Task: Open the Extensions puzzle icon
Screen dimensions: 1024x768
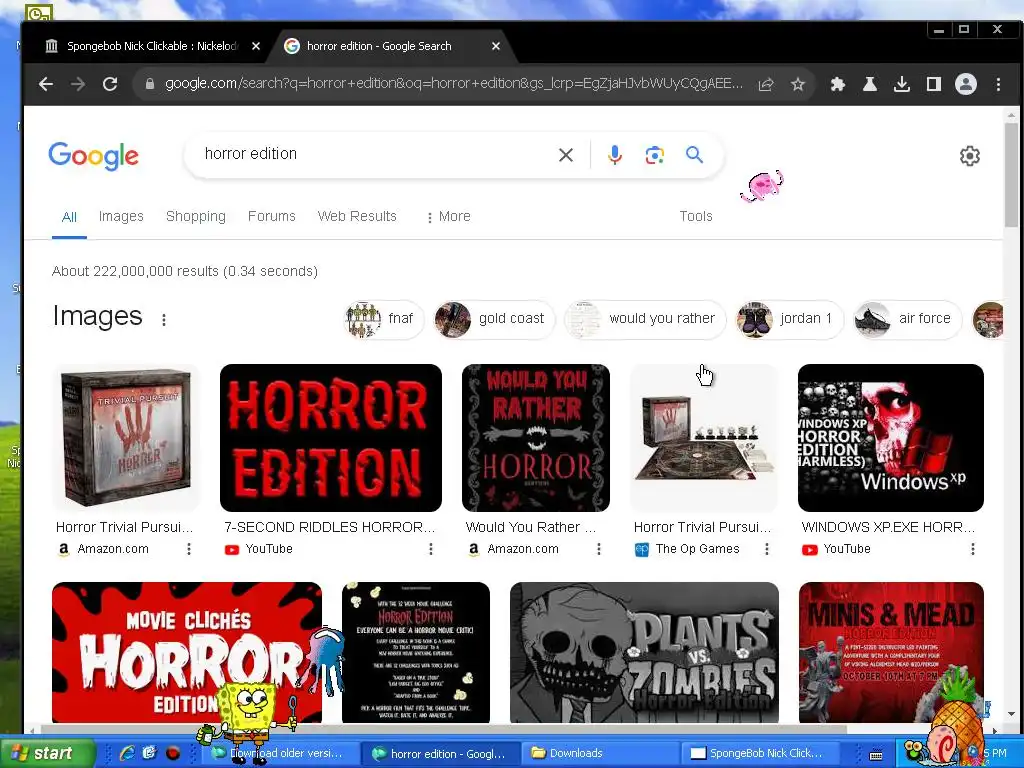Action: coord(837,84)
